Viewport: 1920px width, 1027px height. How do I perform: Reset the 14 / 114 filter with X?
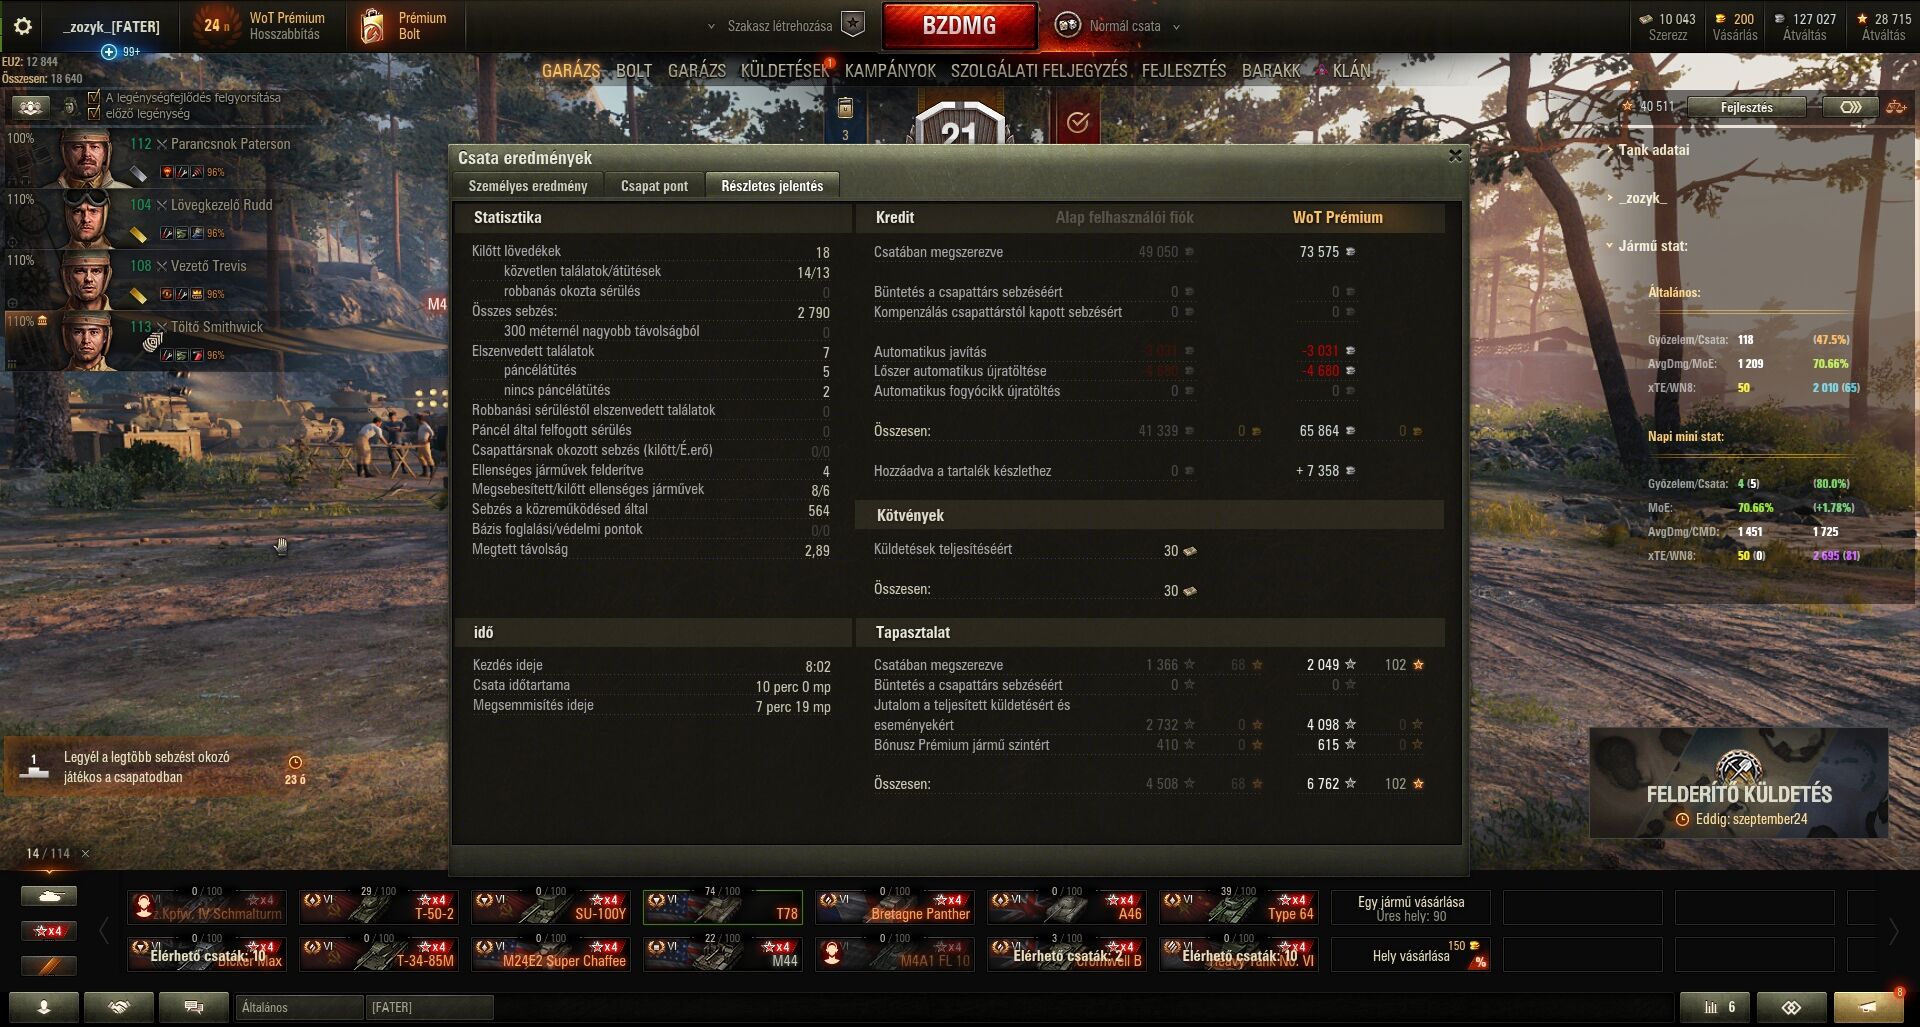point(85,853)
